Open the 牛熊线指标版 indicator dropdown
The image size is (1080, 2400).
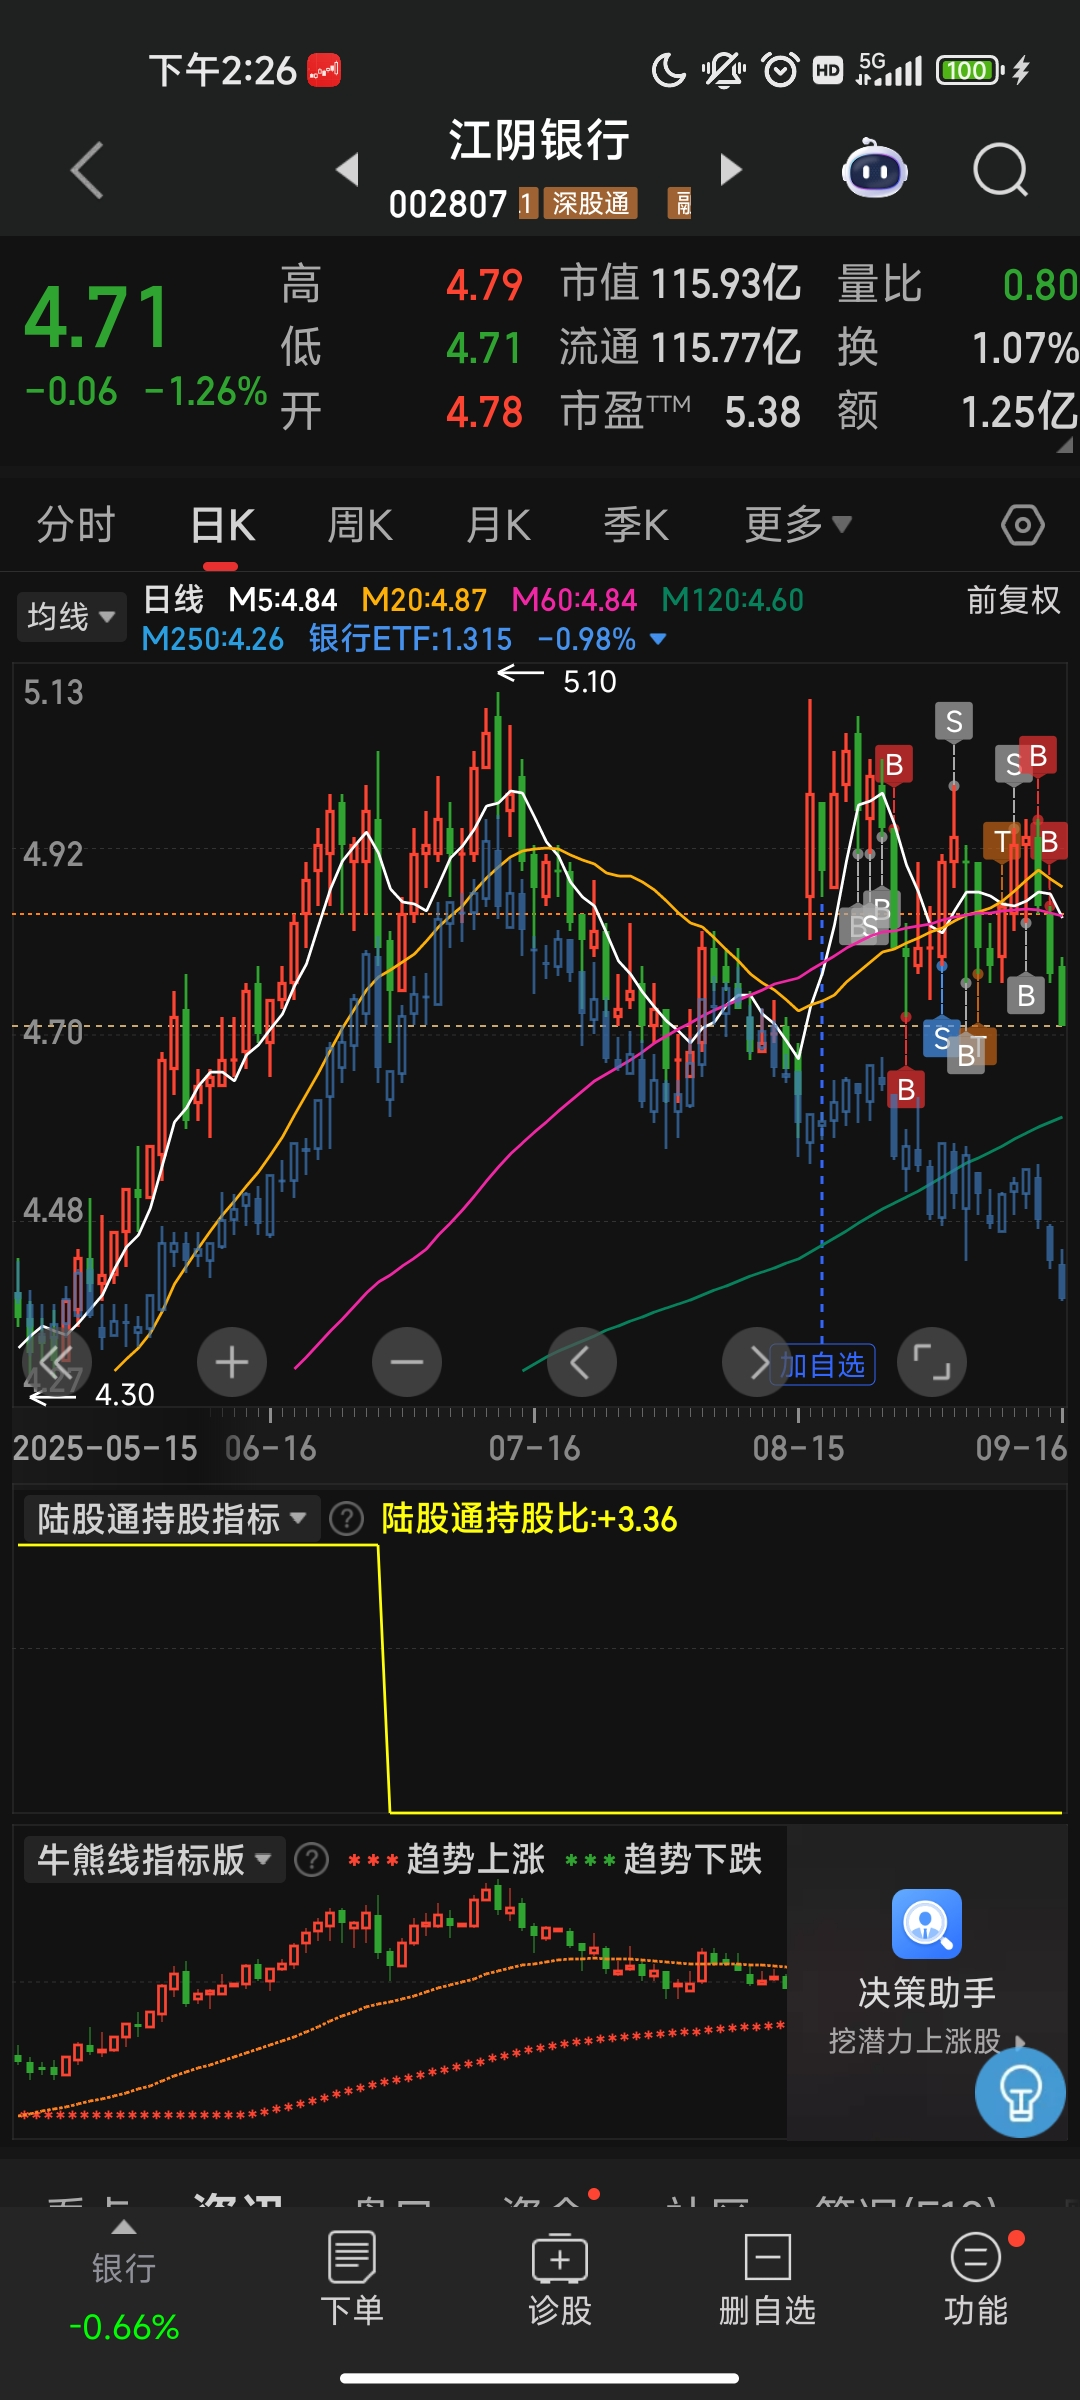(x=153, y=1860)
